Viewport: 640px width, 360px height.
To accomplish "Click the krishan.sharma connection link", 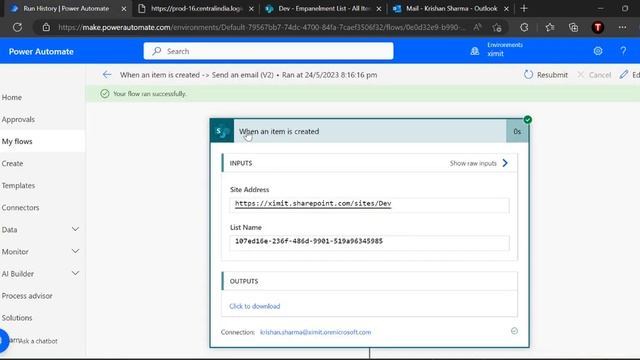I will pos(316,332).
